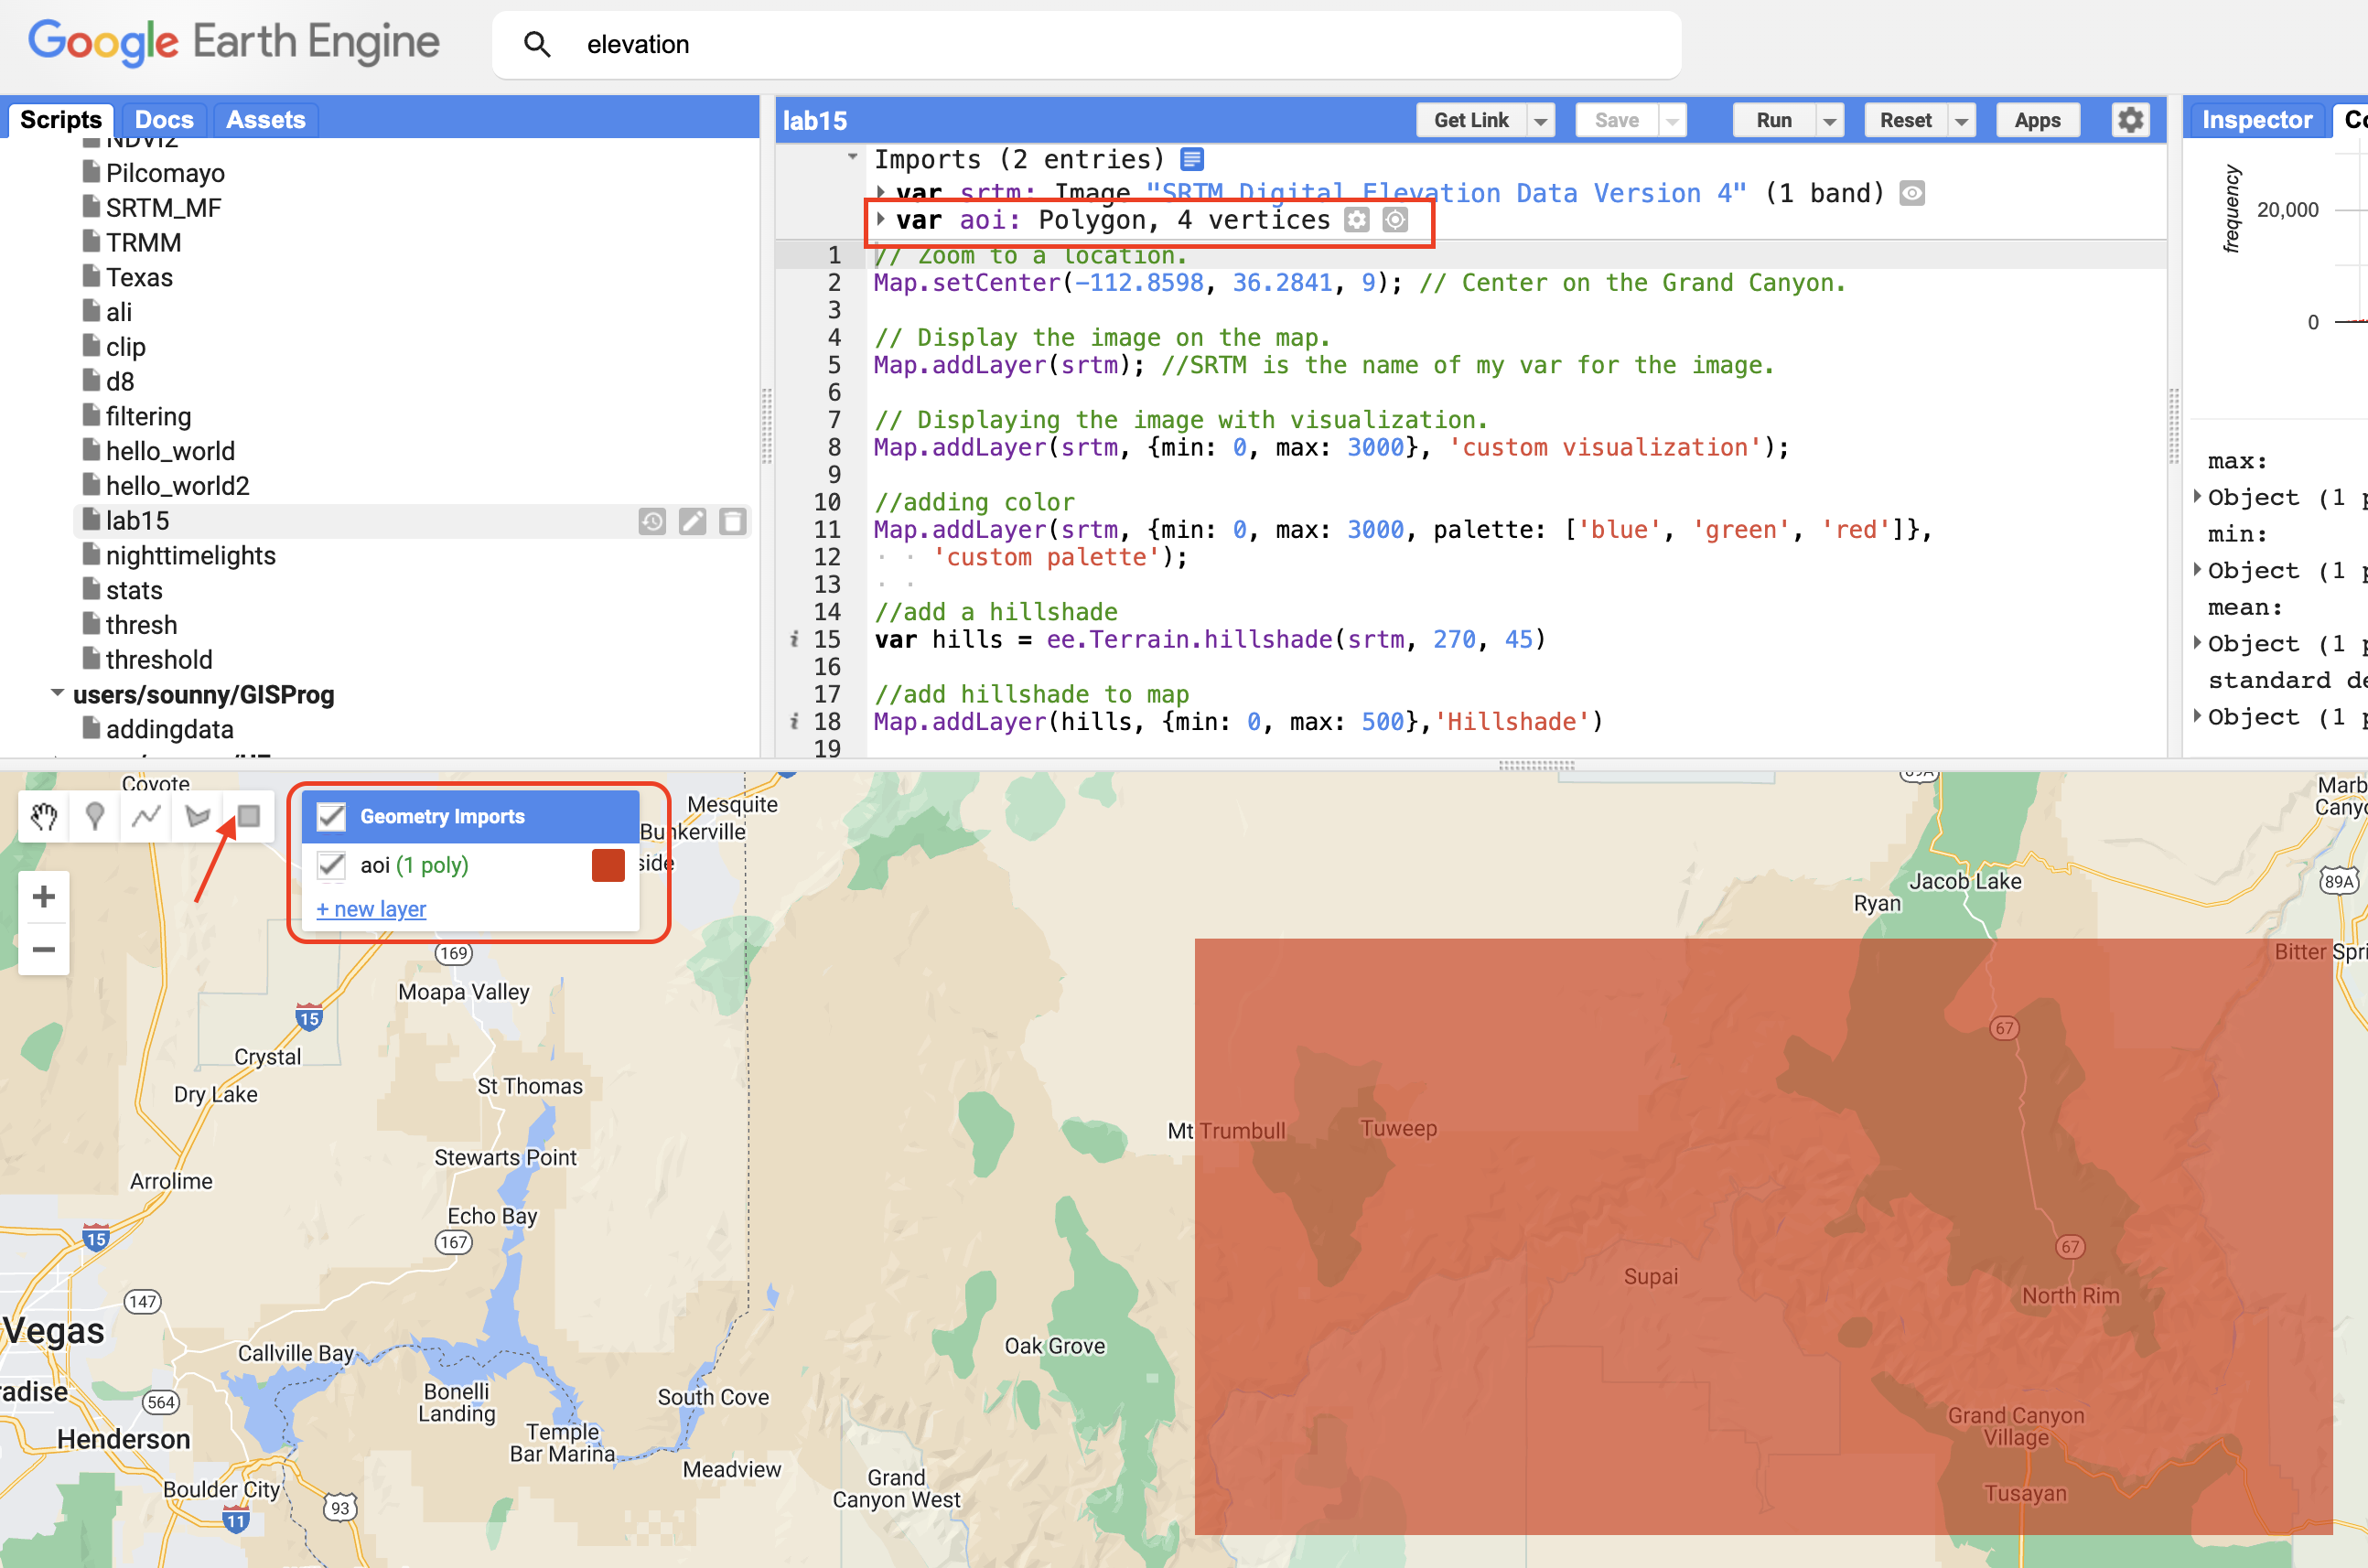
Task: Switch to the Docs tab
Action: (163, 119)
